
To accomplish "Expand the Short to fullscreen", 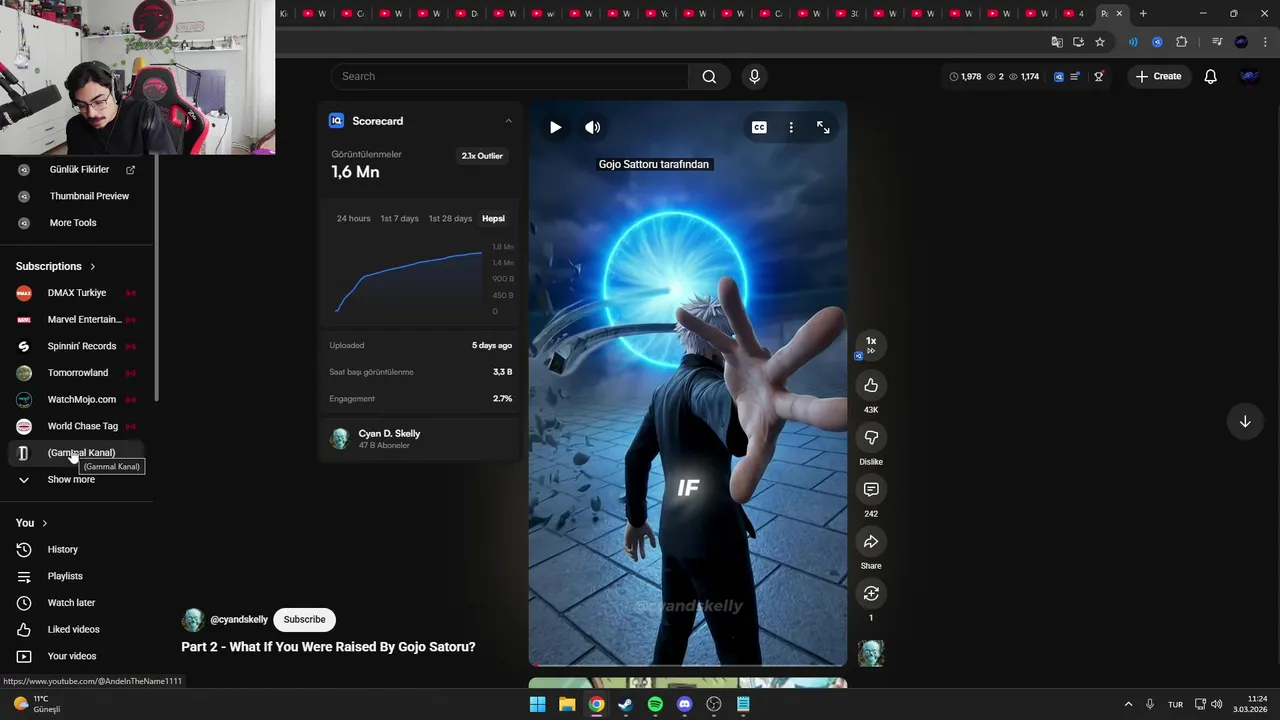I will click(x=823, y=127).
